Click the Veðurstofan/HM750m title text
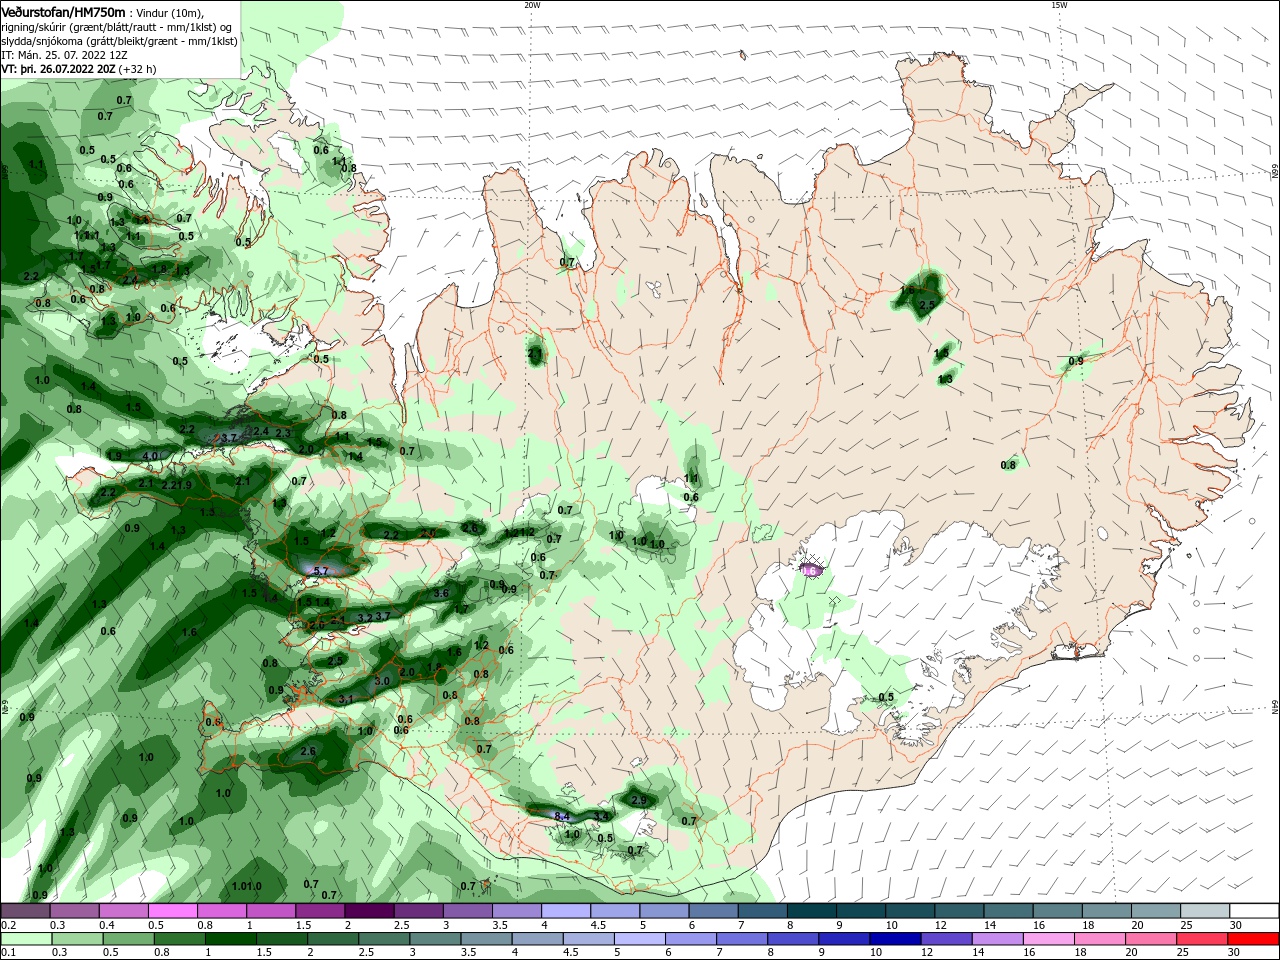This screenshot has width=1280, height=960. (63, 11)
